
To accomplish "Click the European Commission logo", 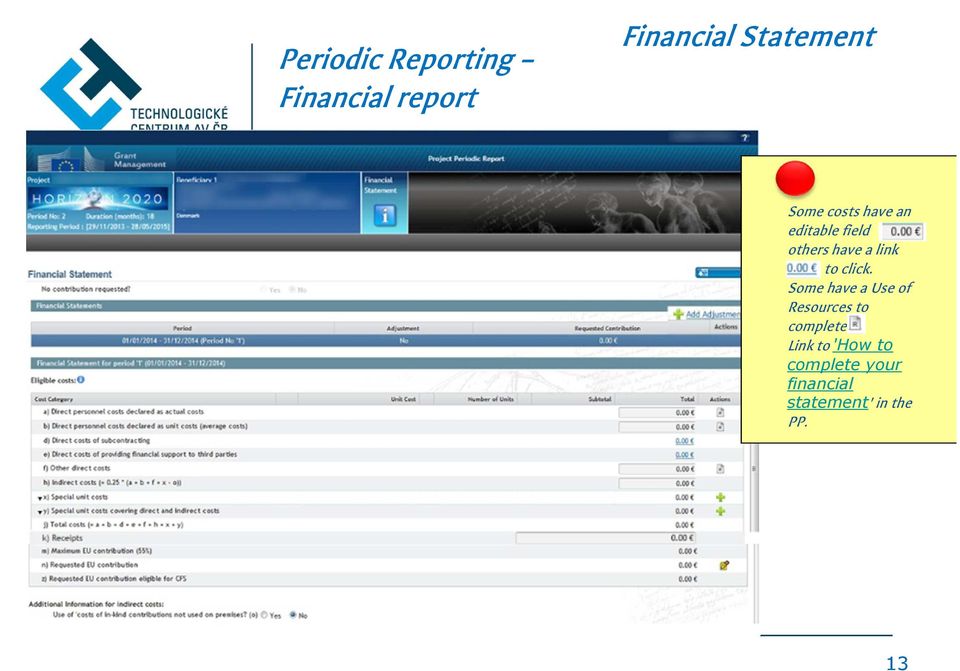I will pos(71,158).
